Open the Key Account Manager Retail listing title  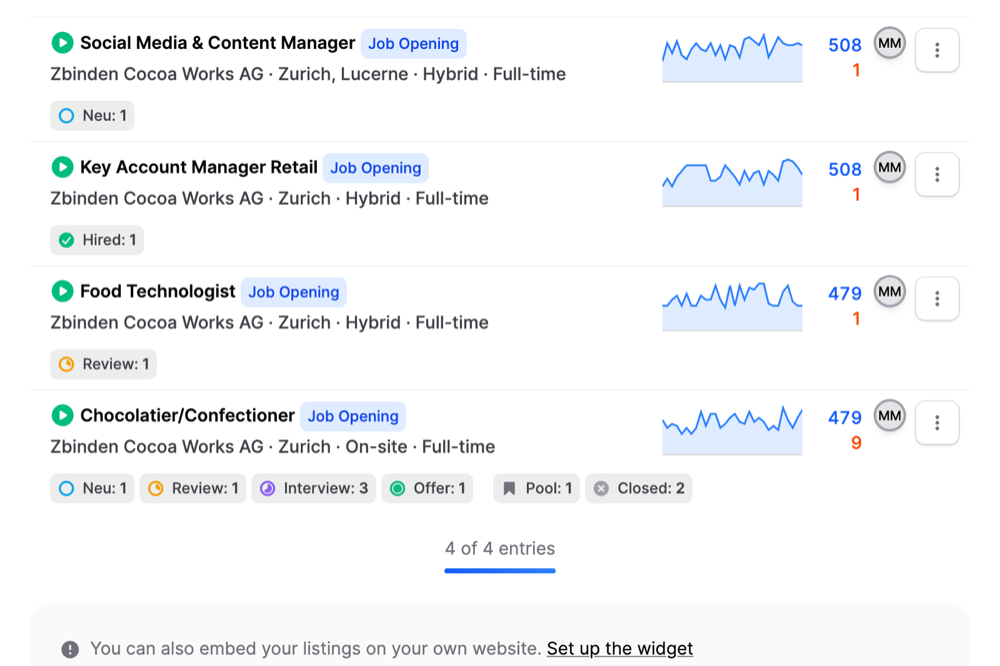click(199, 167)
